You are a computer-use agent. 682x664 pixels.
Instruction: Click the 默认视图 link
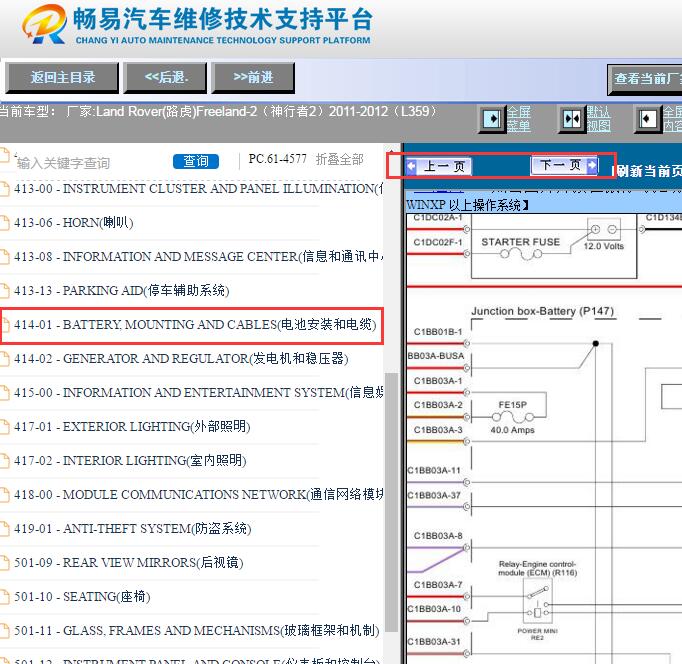click(598, 119)
